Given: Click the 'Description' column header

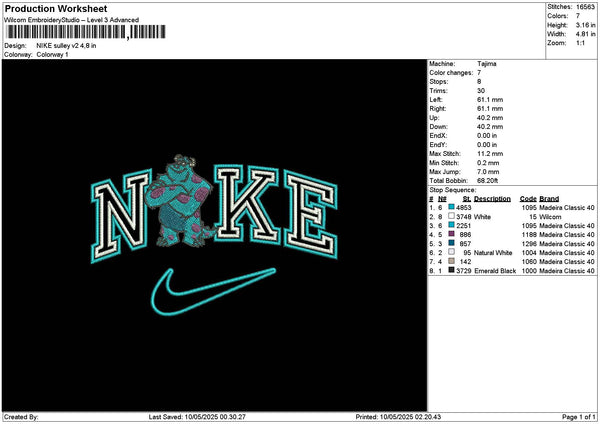Looking at the screenshot, I should coord(492,199).
